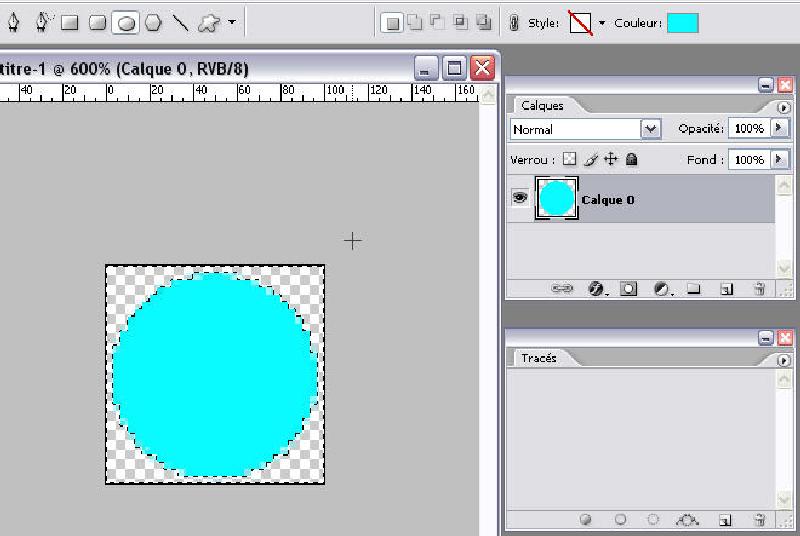The width and height of the screenshot is (800, 536).
Task: Select the Custom Shape tool
Action: click(x=209, y=22)
